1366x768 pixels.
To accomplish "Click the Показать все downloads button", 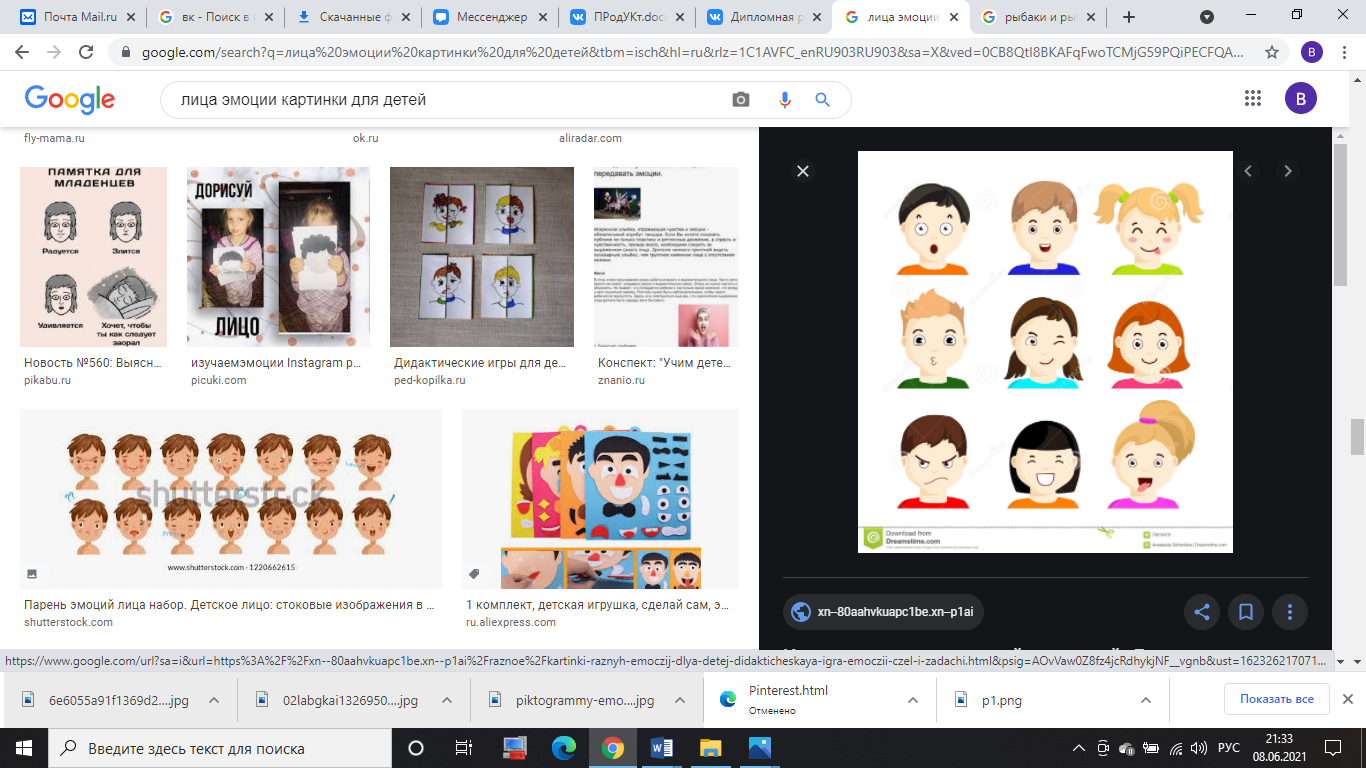I will tap(1276, 699).
